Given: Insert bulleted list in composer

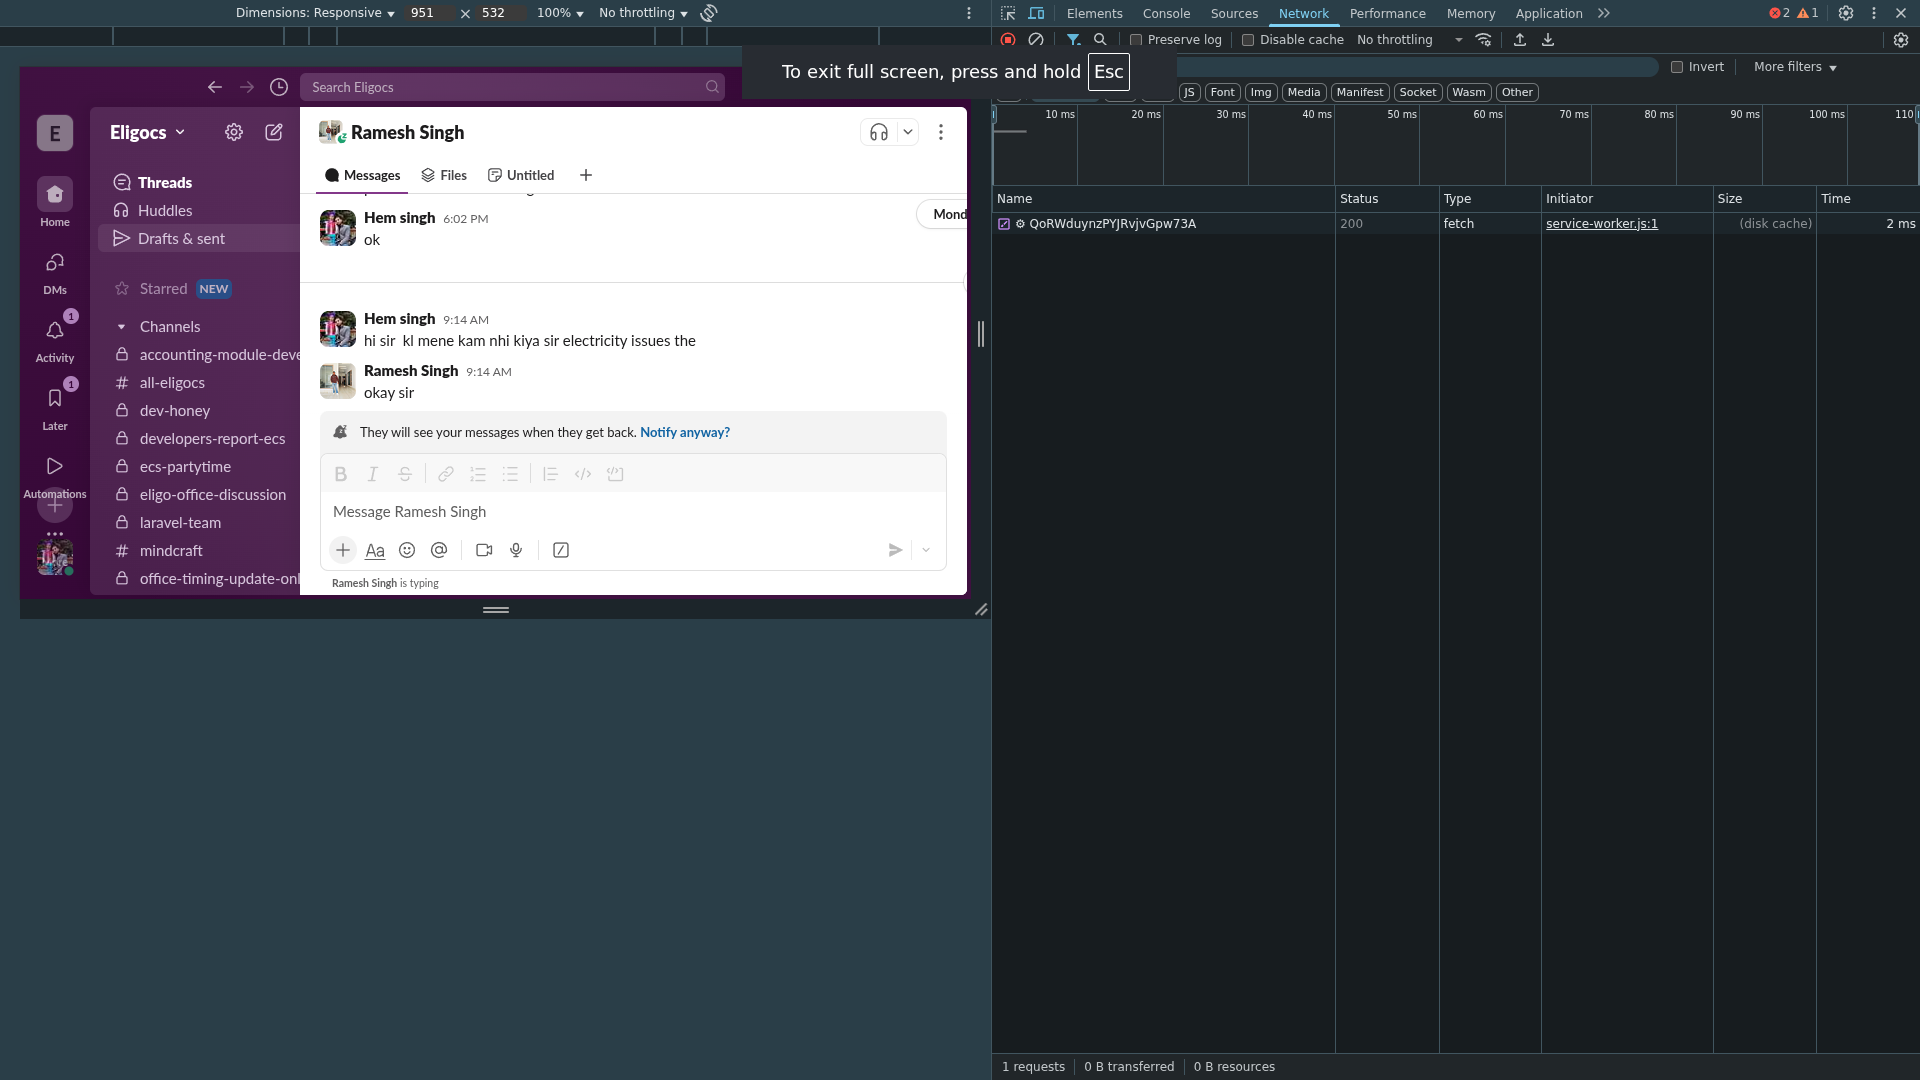Looking at the screenshot, I should pos(510,474).
